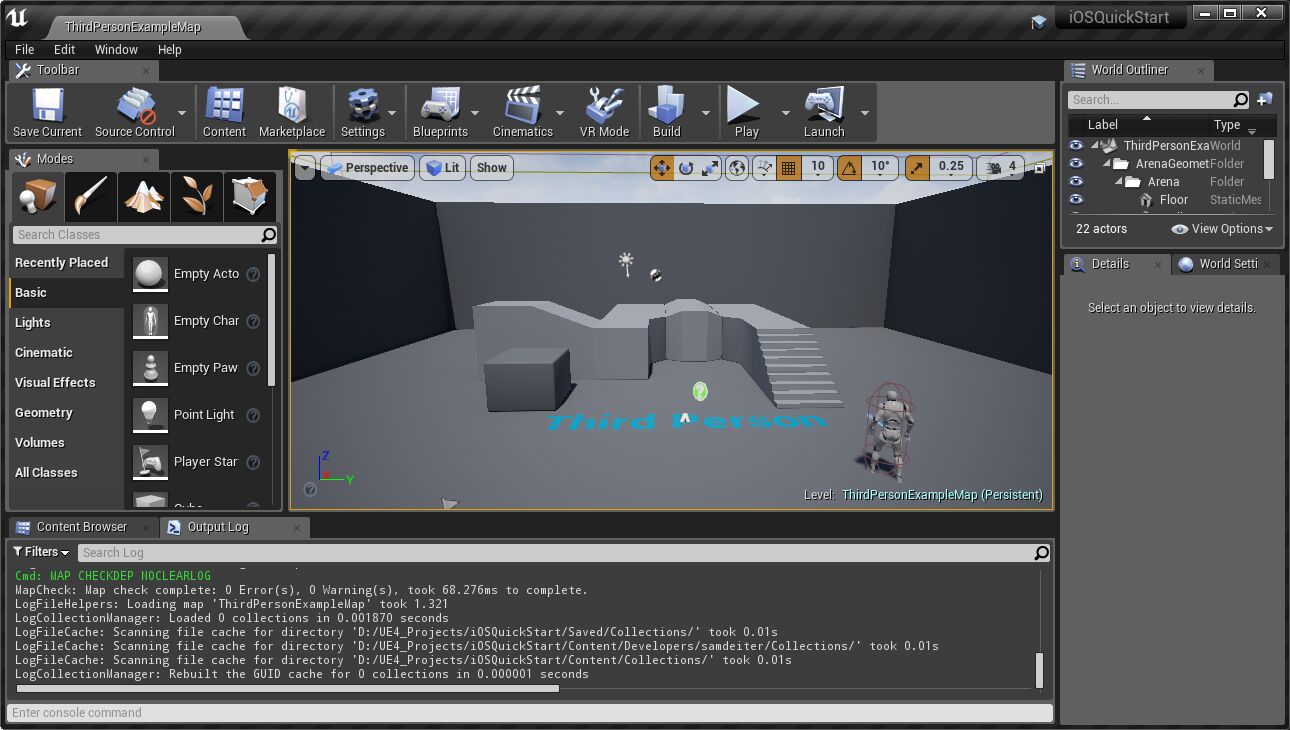Select the Paint mode brush icon
The image size is (1290, 730).
pos(91,196)
